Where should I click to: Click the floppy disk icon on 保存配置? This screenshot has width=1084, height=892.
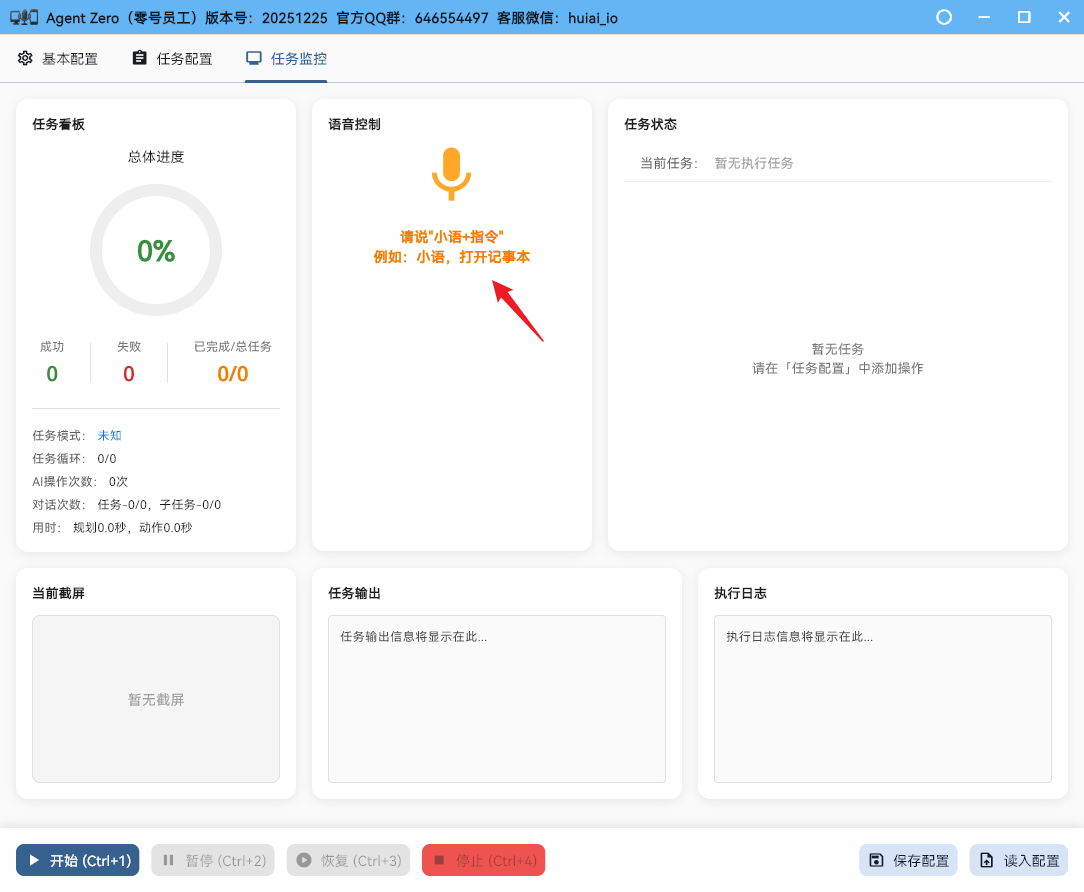[876, 860]
